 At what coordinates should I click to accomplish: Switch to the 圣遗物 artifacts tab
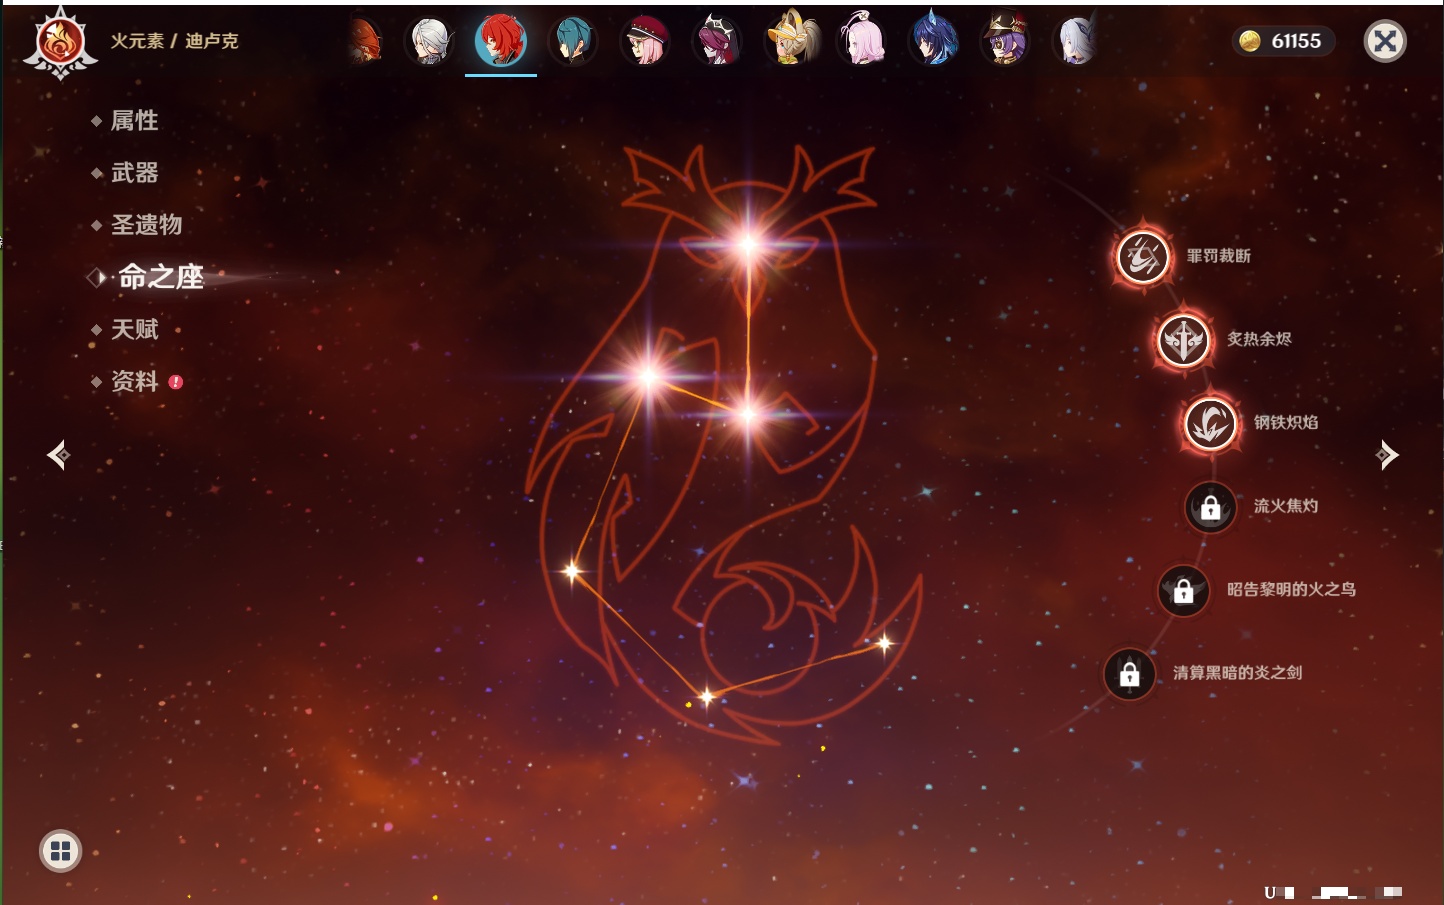point(146,225)
